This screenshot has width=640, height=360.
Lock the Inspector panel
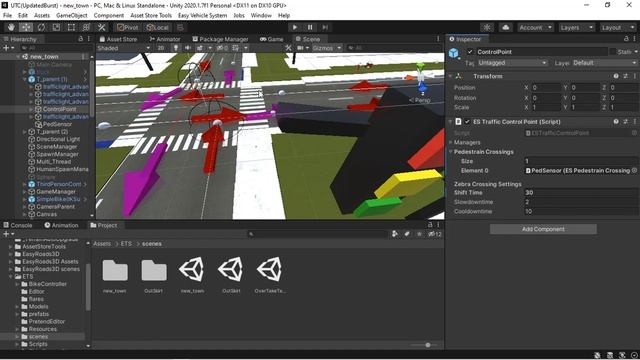click(x=626, y=39)
